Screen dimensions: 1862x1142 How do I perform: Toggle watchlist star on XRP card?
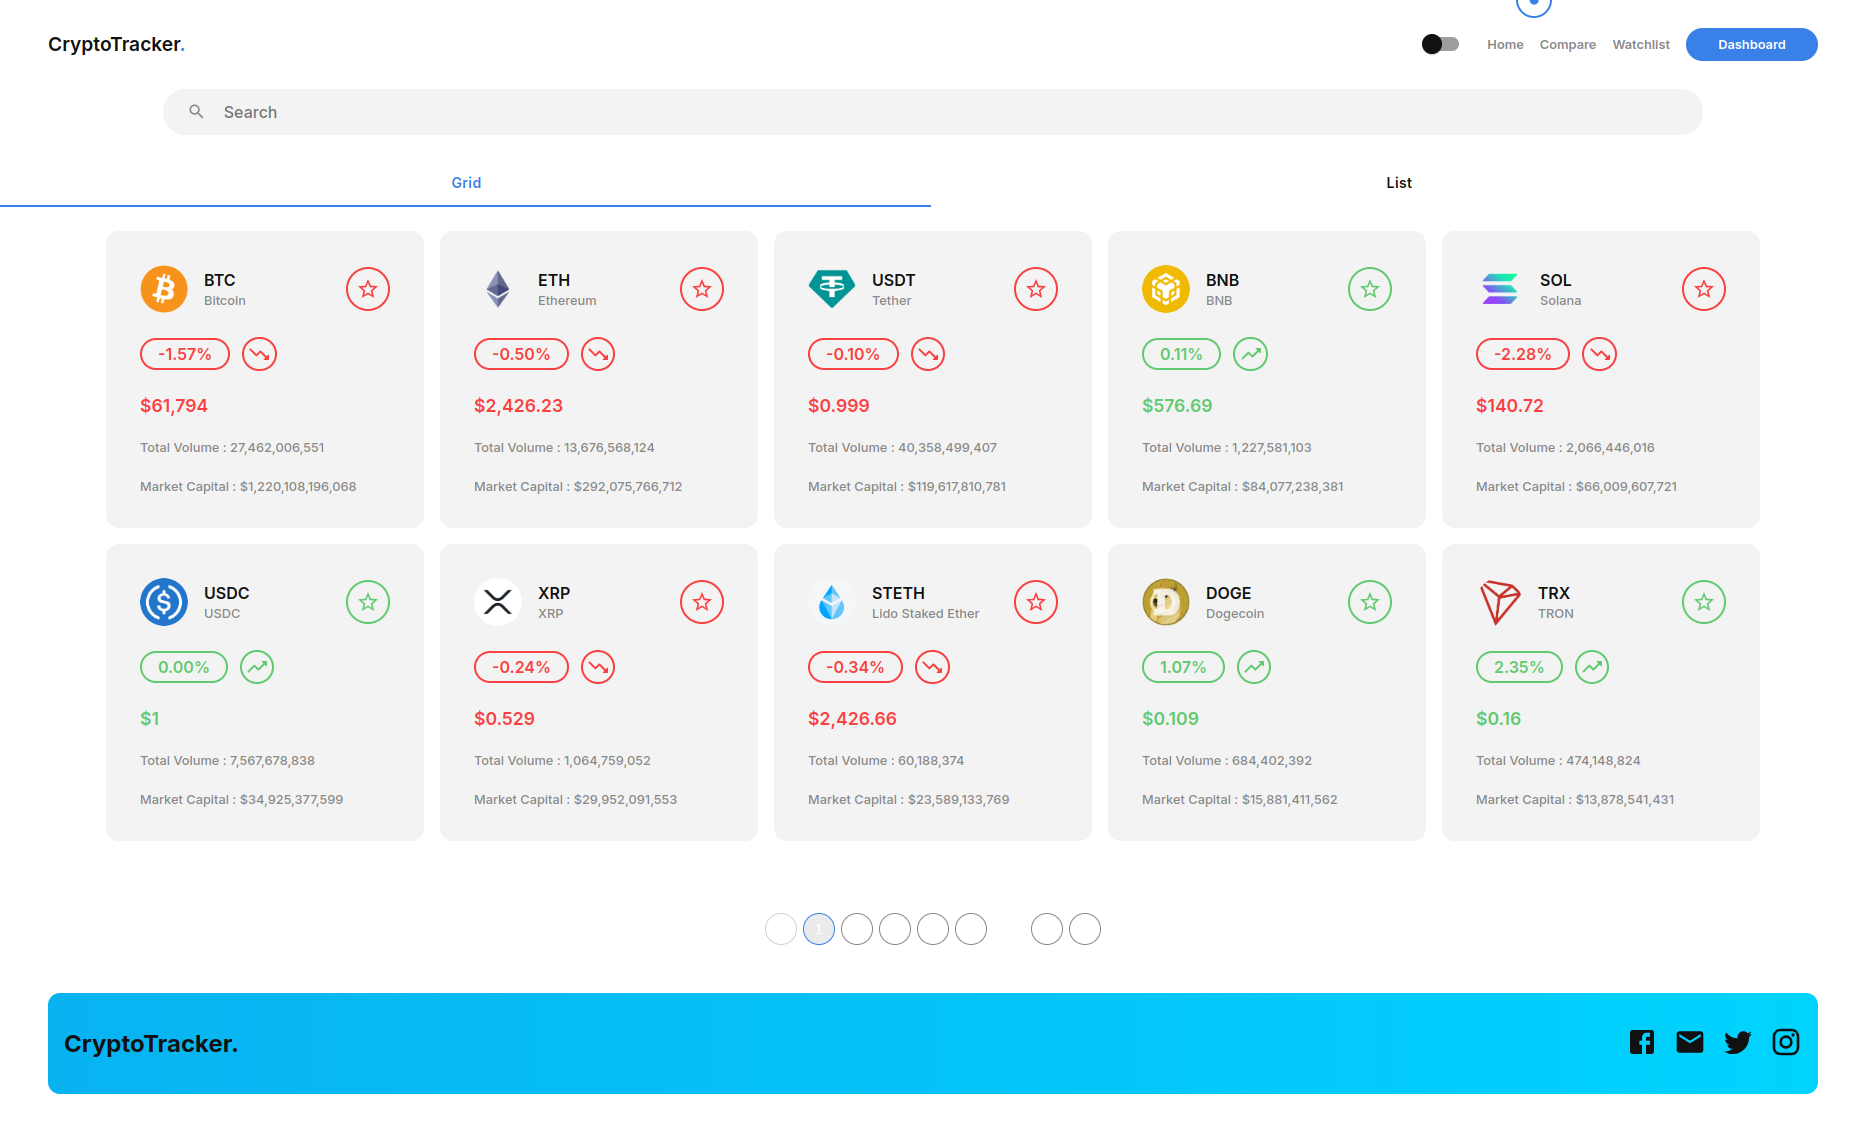coord(702,602)
